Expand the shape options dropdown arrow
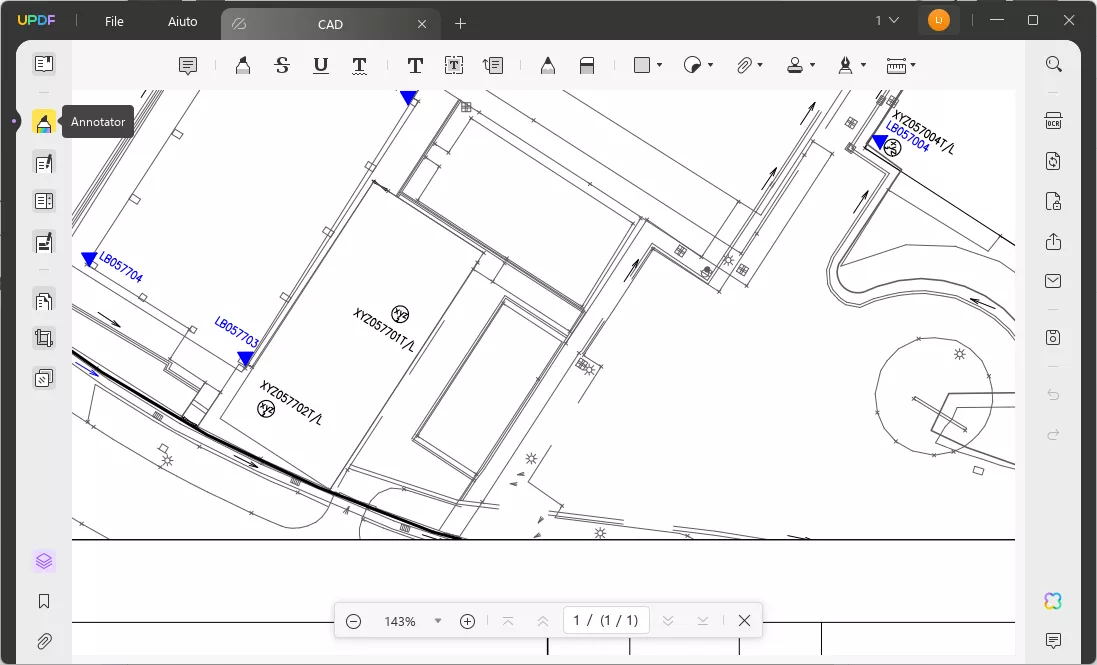The height and width of the screenshot is (665, 1097). tap(659, 66)
